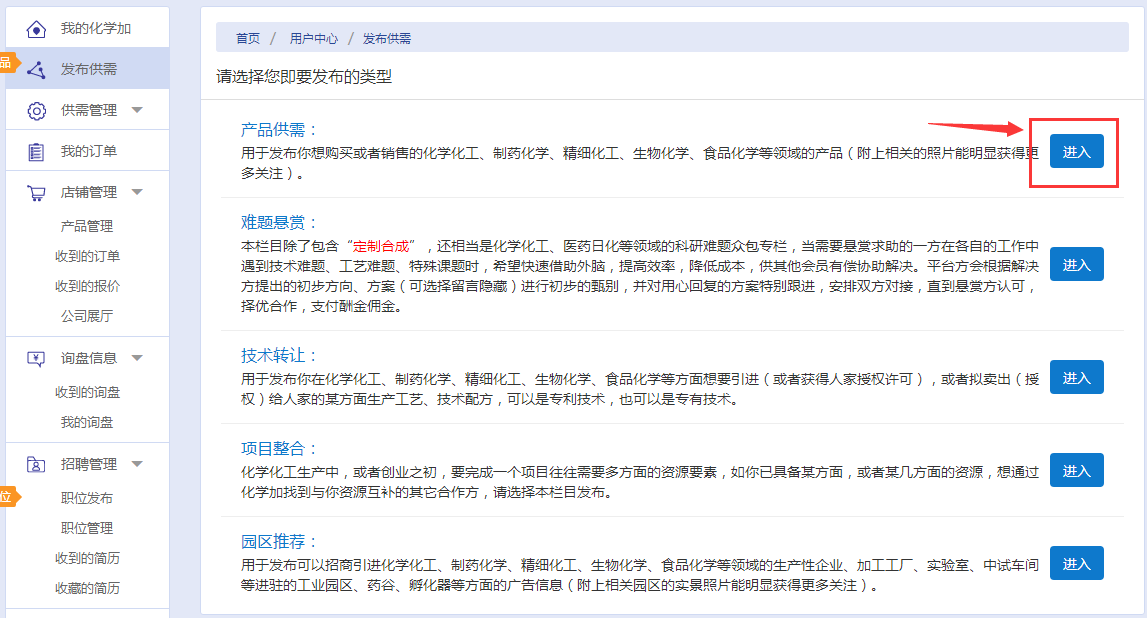
Task: Click the 招聘管理 person icon
Action: coord(36,464)
